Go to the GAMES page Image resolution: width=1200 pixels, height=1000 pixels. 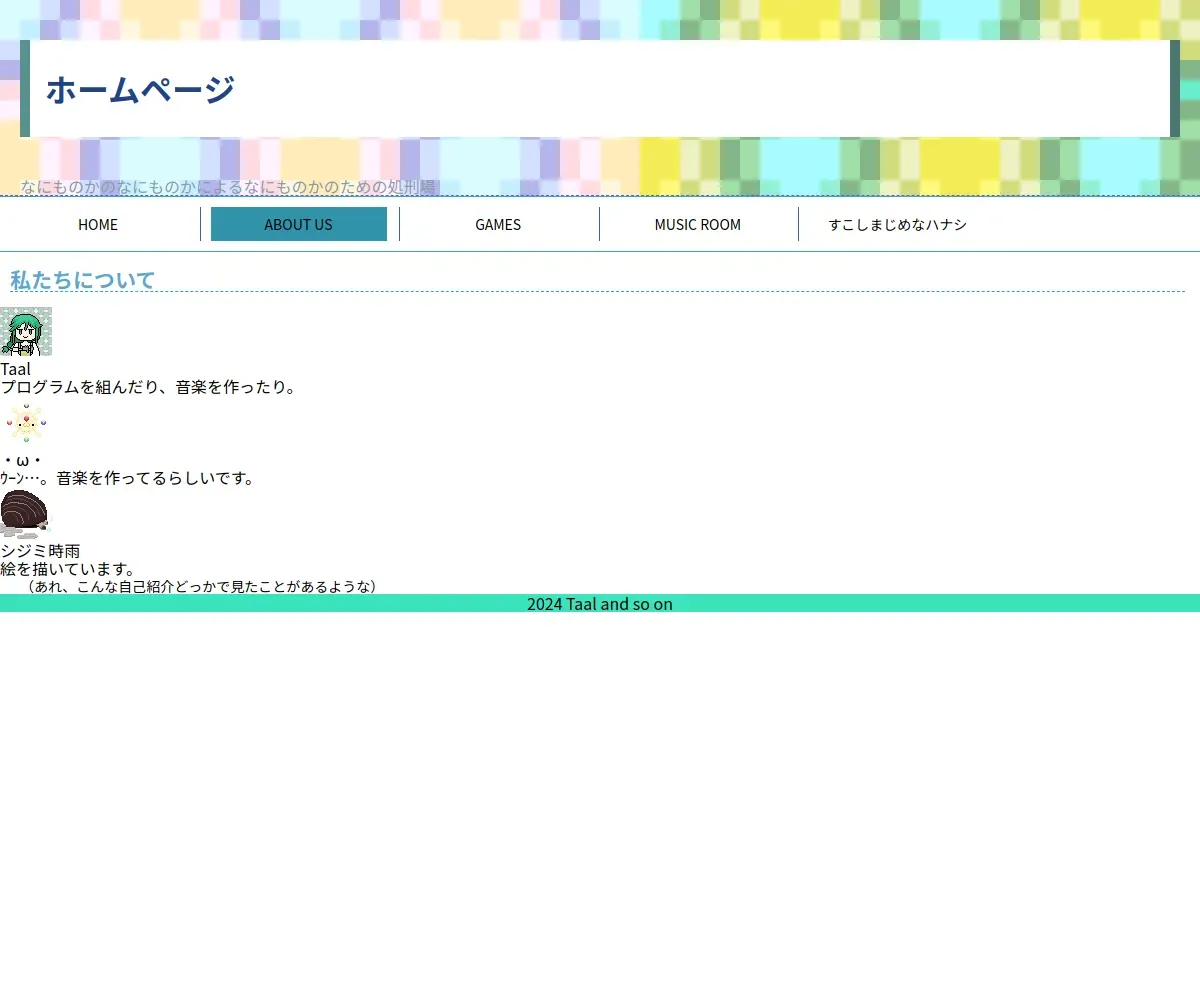point(498,224)
